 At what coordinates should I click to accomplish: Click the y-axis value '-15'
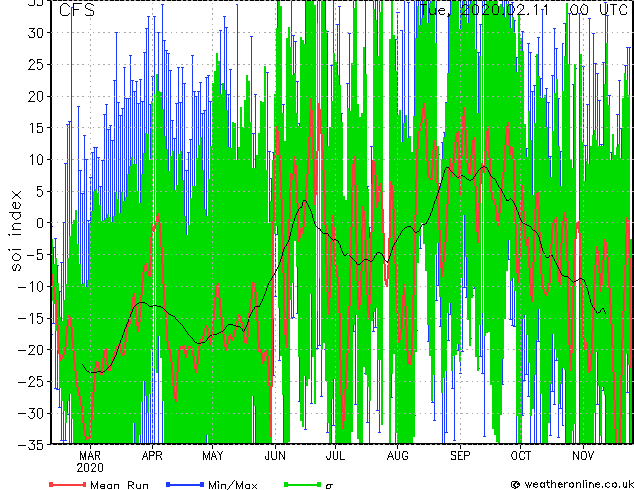(x=31, y=318)
